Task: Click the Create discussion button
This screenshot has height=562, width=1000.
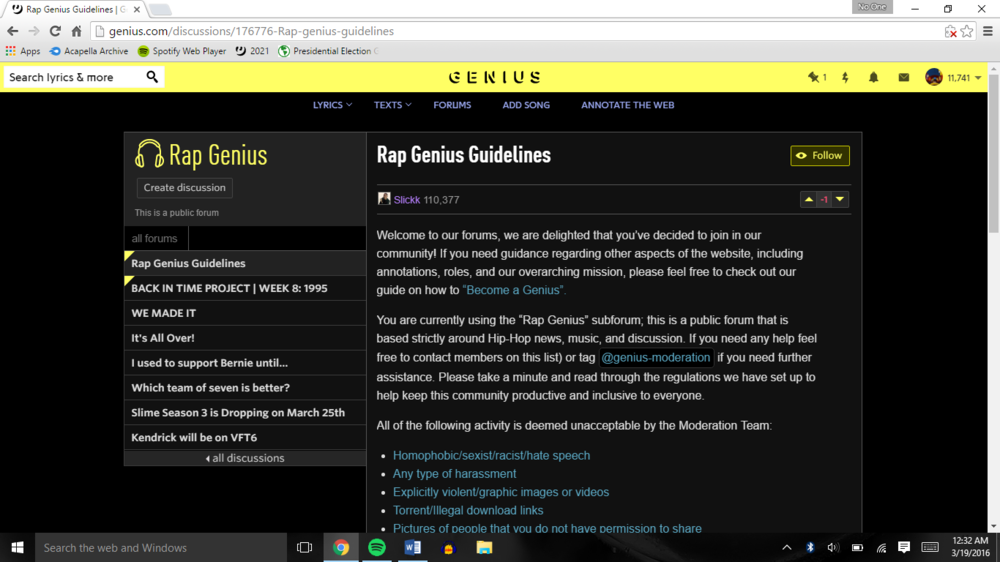Action: [x=184, y=188]
